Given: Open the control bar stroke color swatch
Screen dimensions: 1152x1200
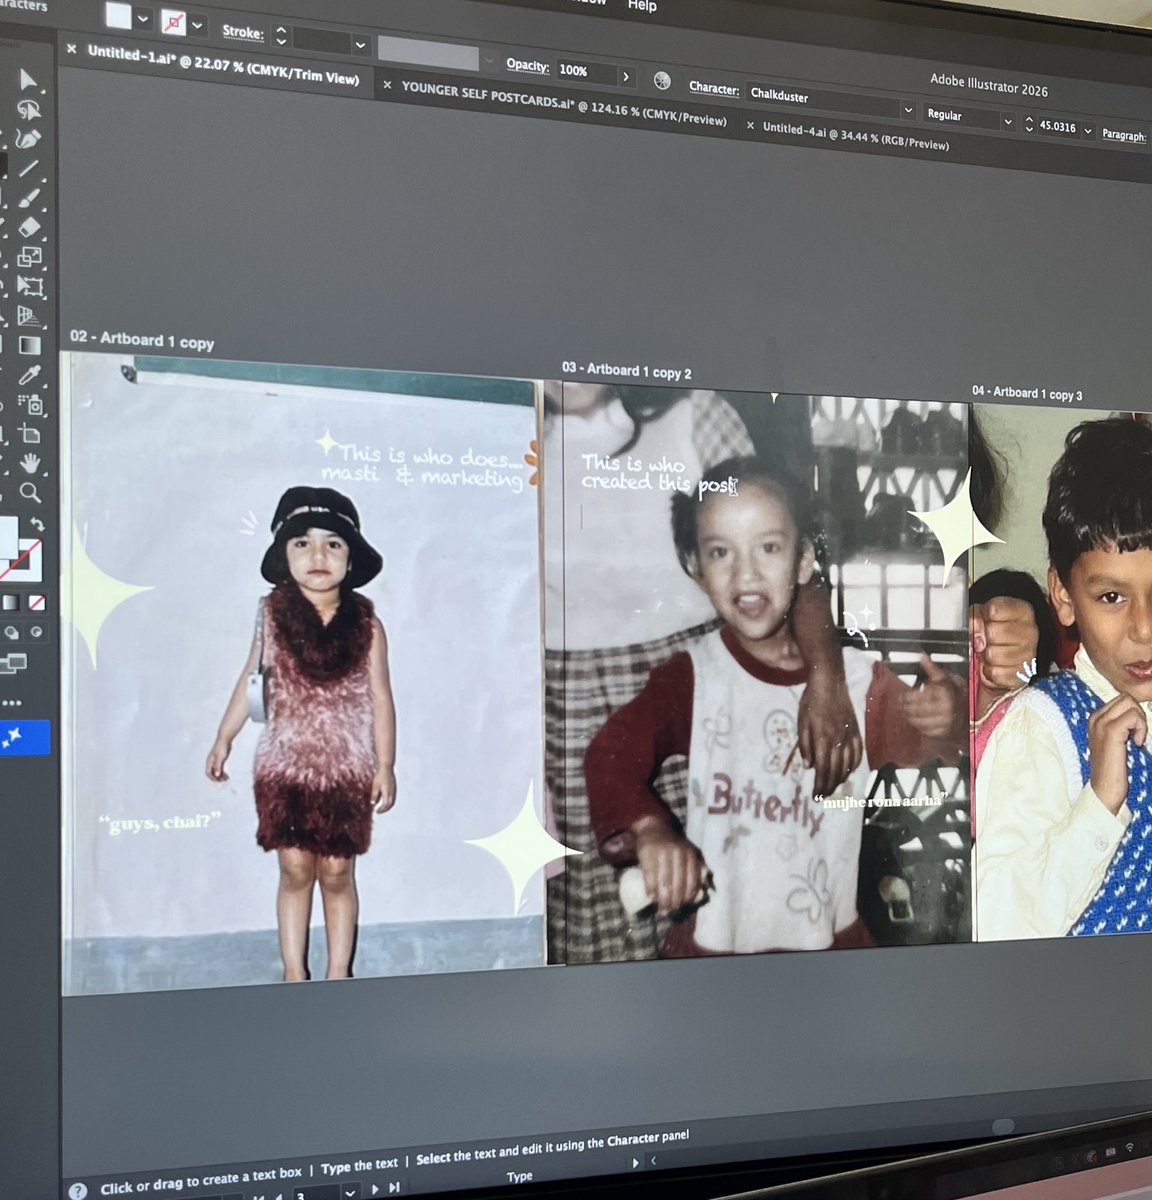Looking at the screenshot, I should [173, 23].
